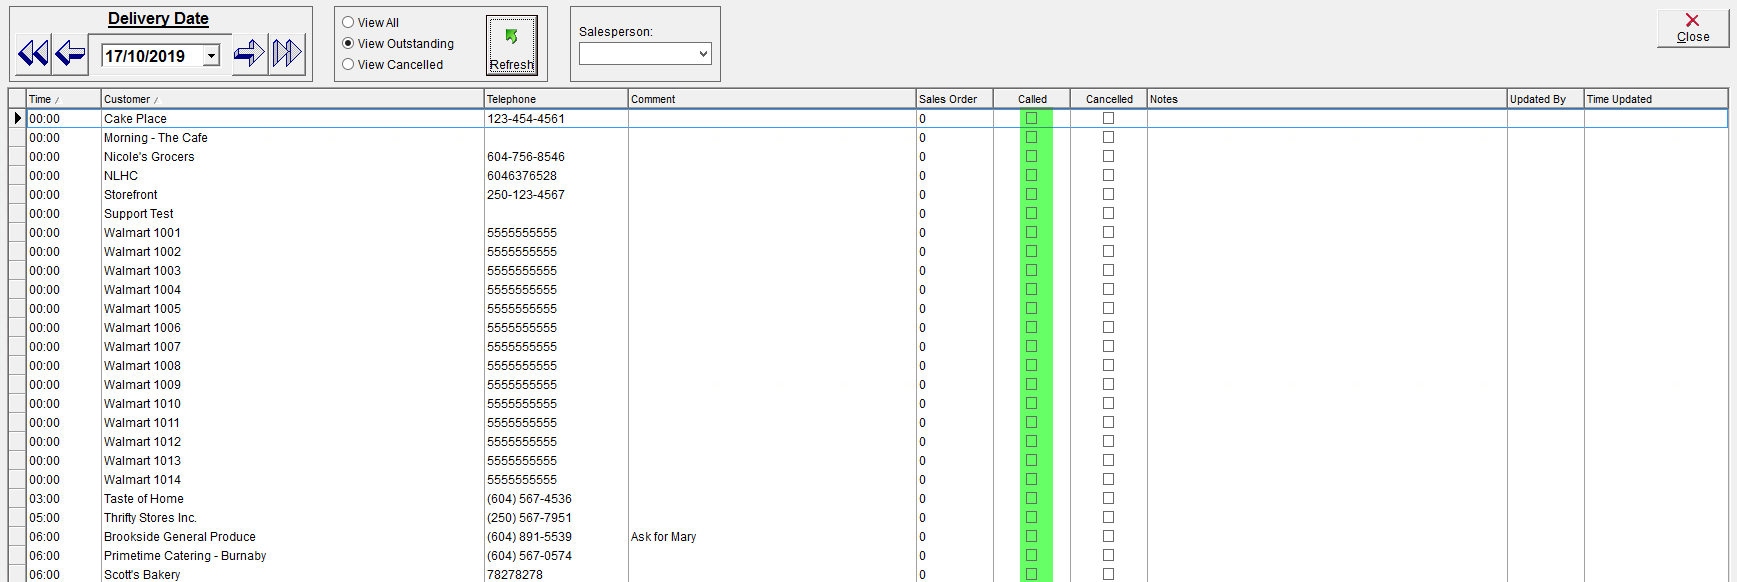
Task: Select customer Morning - The Cafe
Action: pyautogui.click(x=292, y=137)
